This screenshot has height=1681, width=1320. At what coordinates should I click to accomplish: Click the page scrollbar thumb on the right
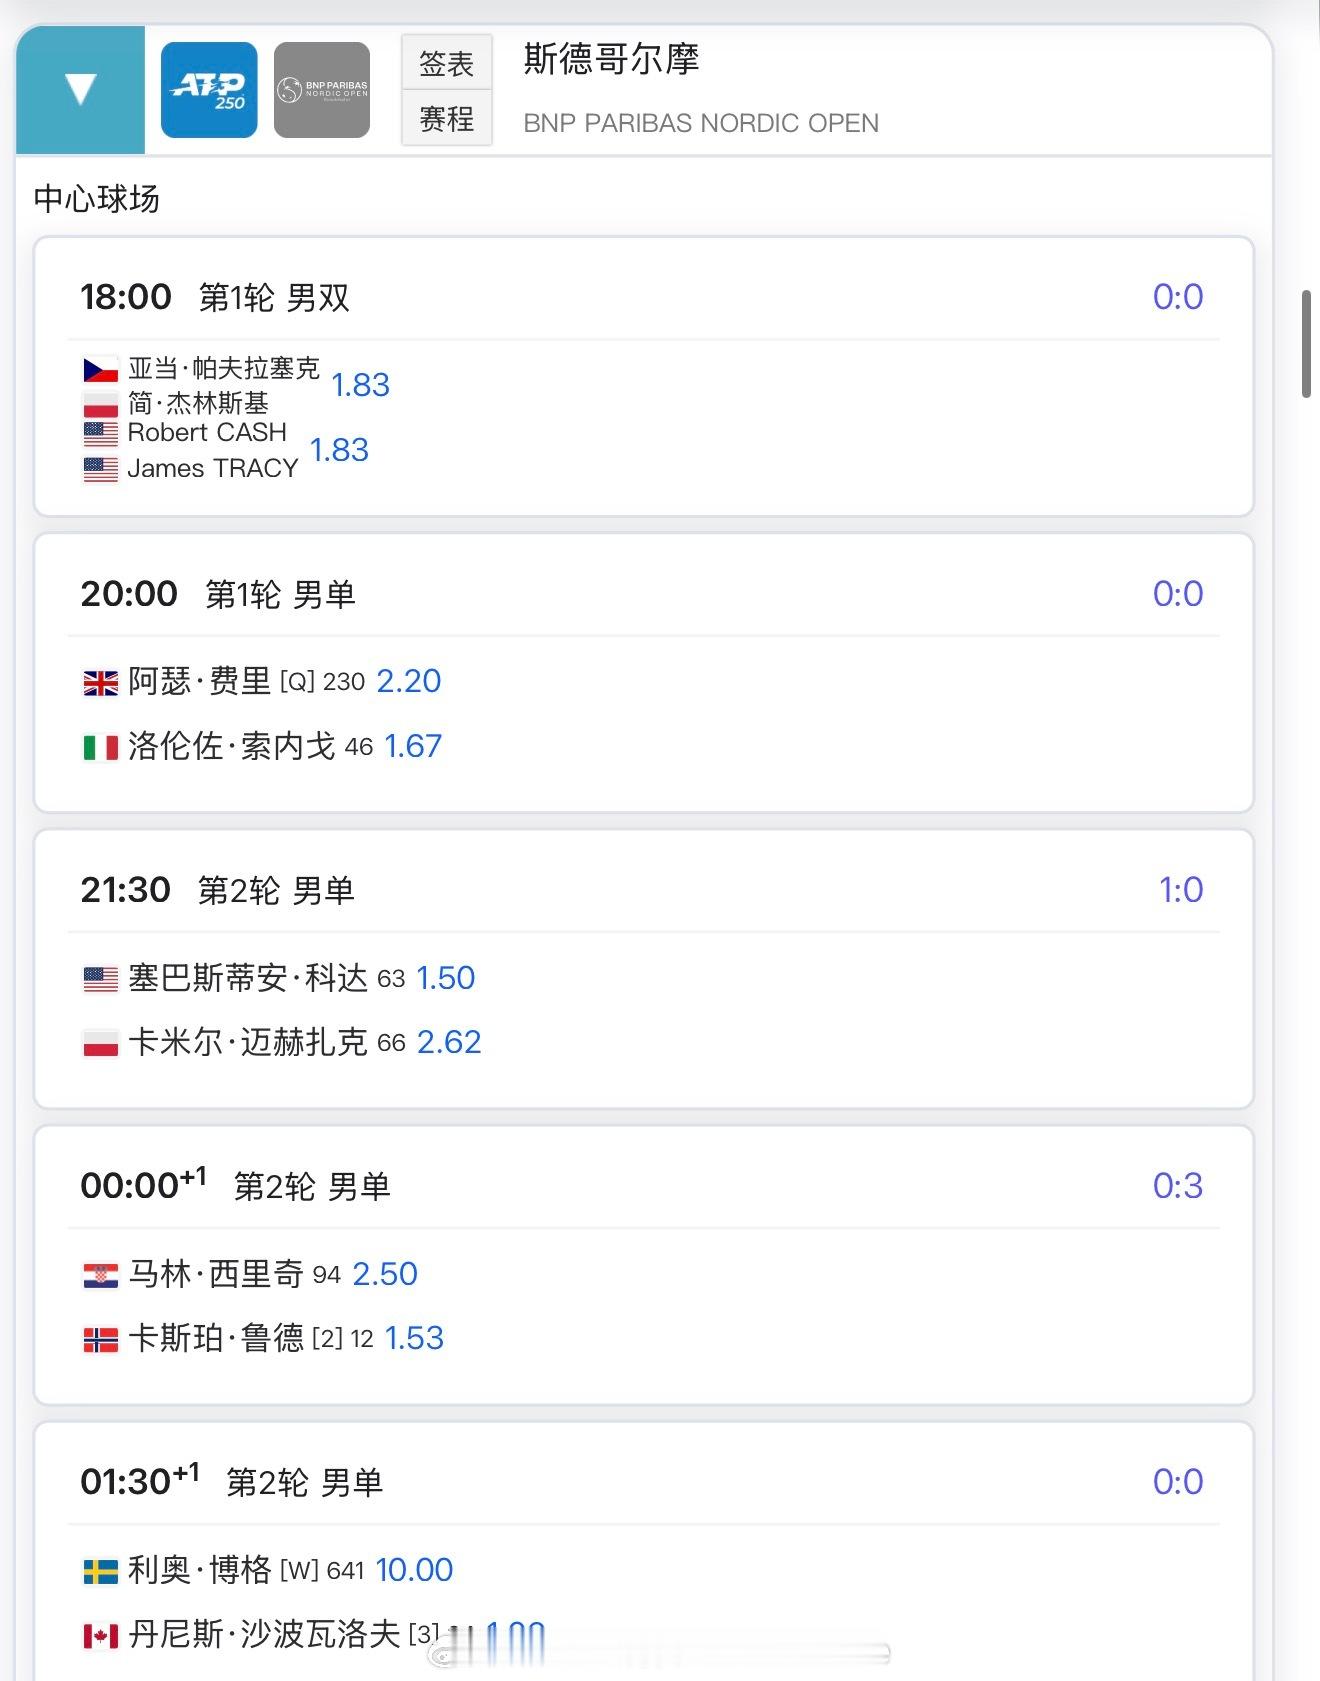pyautogui.click(x=1306, y=344)
